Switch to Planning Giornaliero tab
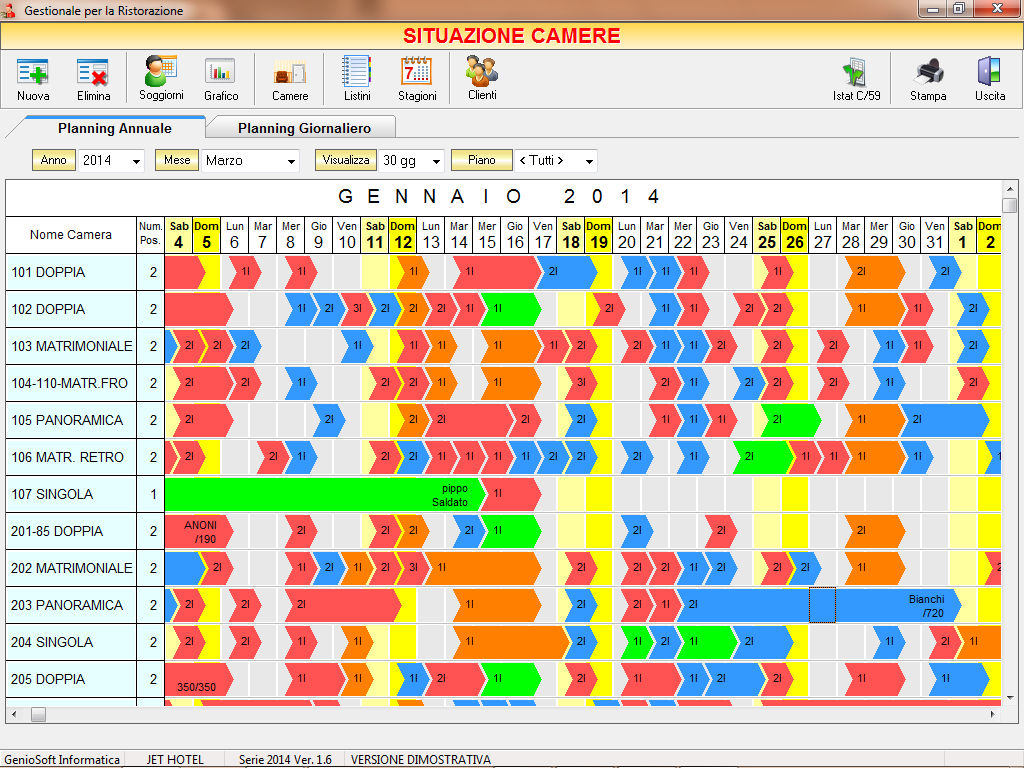The width and height of the screenshot is (1024, 768). click(304, 128)
